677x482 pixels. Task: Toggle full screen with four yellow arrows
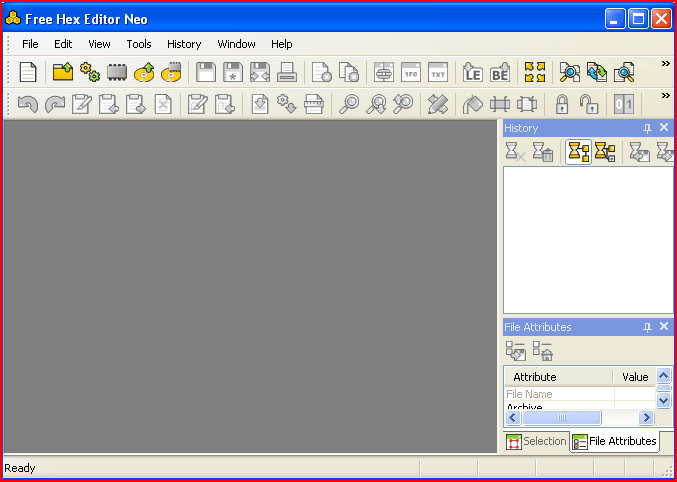(x=535, y=72)
